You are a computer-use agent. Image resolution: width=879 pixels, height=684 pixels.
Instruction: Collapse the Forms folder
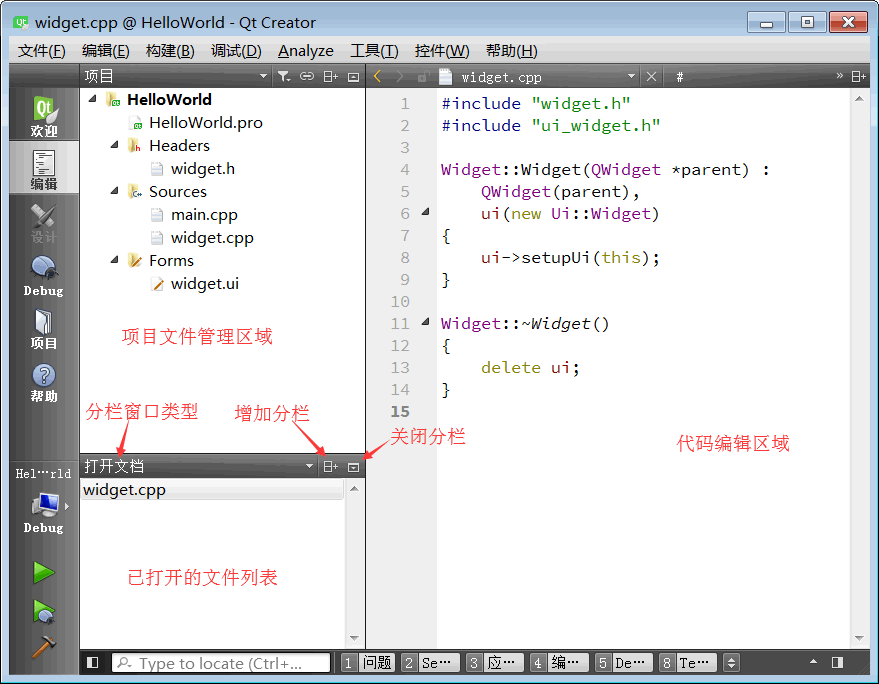click(x=114, y=260)
